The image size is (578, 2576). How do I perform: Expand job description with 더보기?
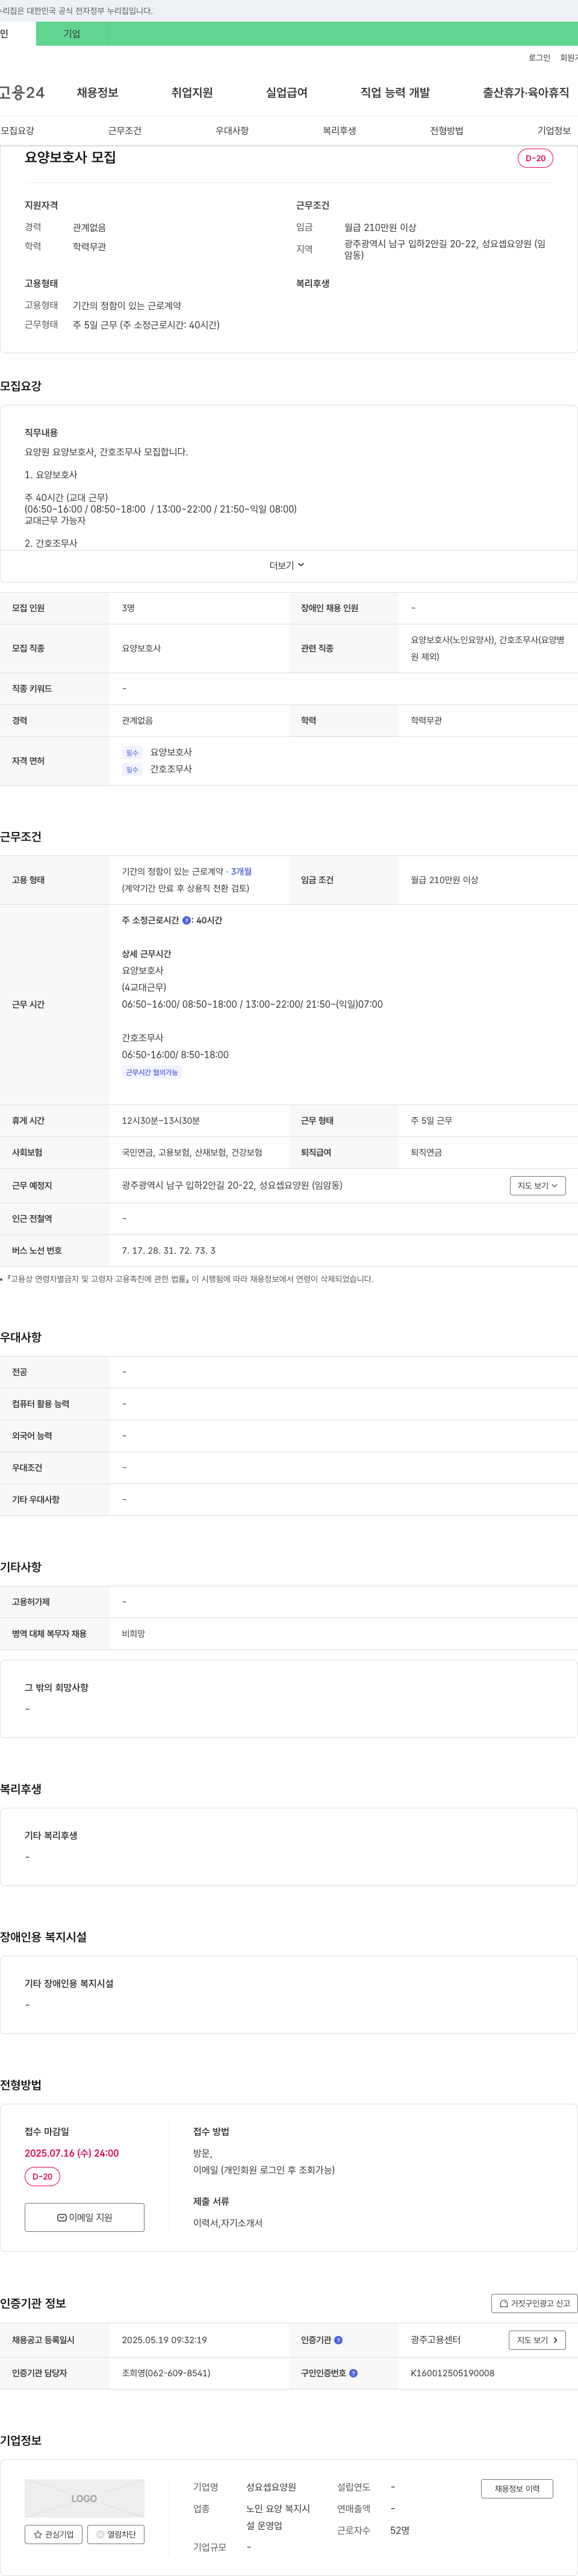pos(287,565)
